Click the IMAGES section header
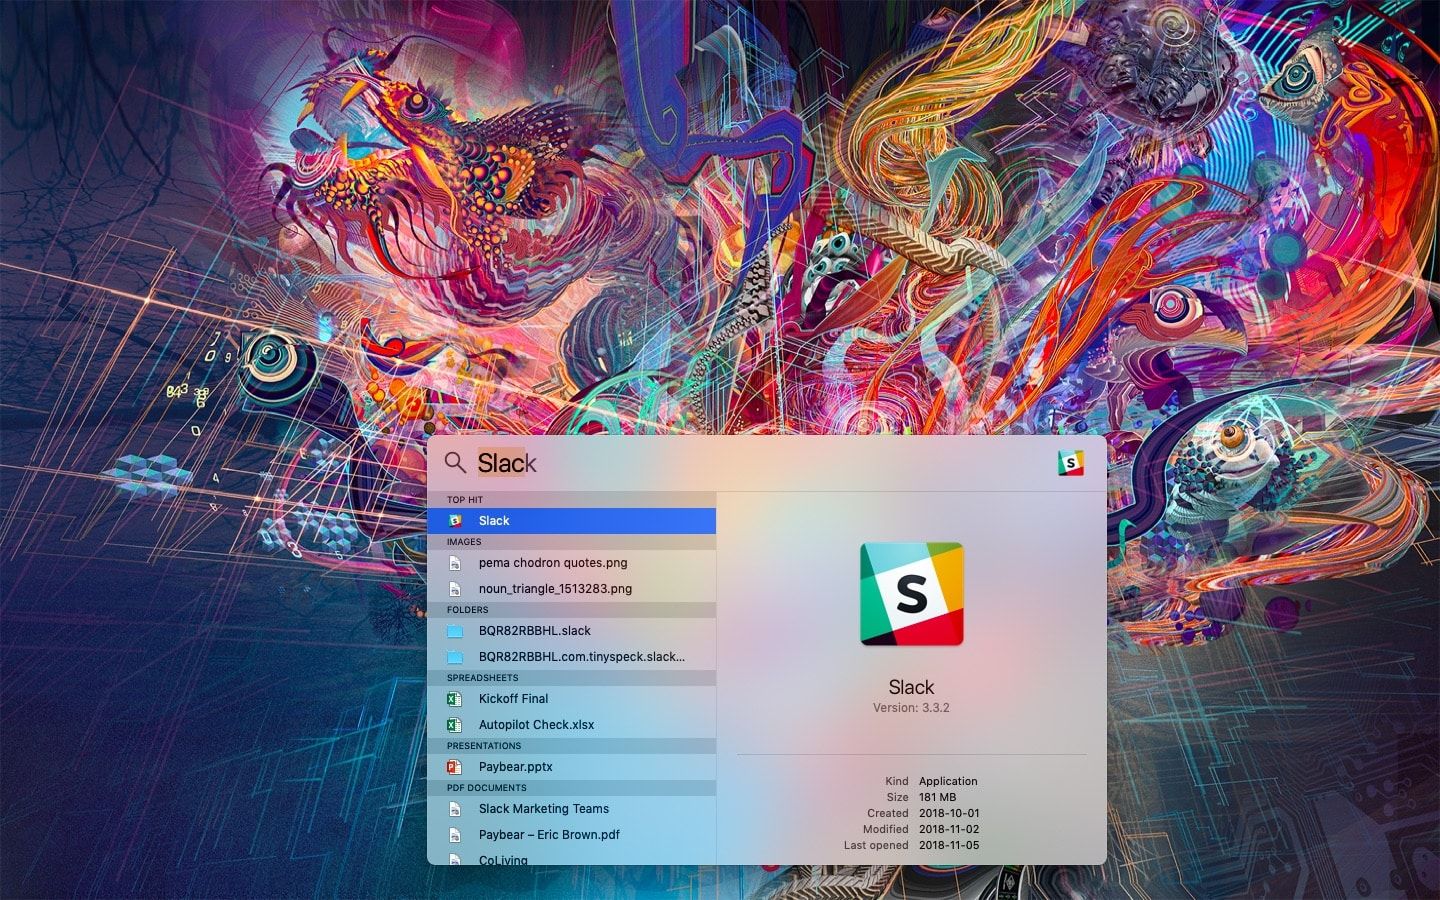 pos(571,542)
